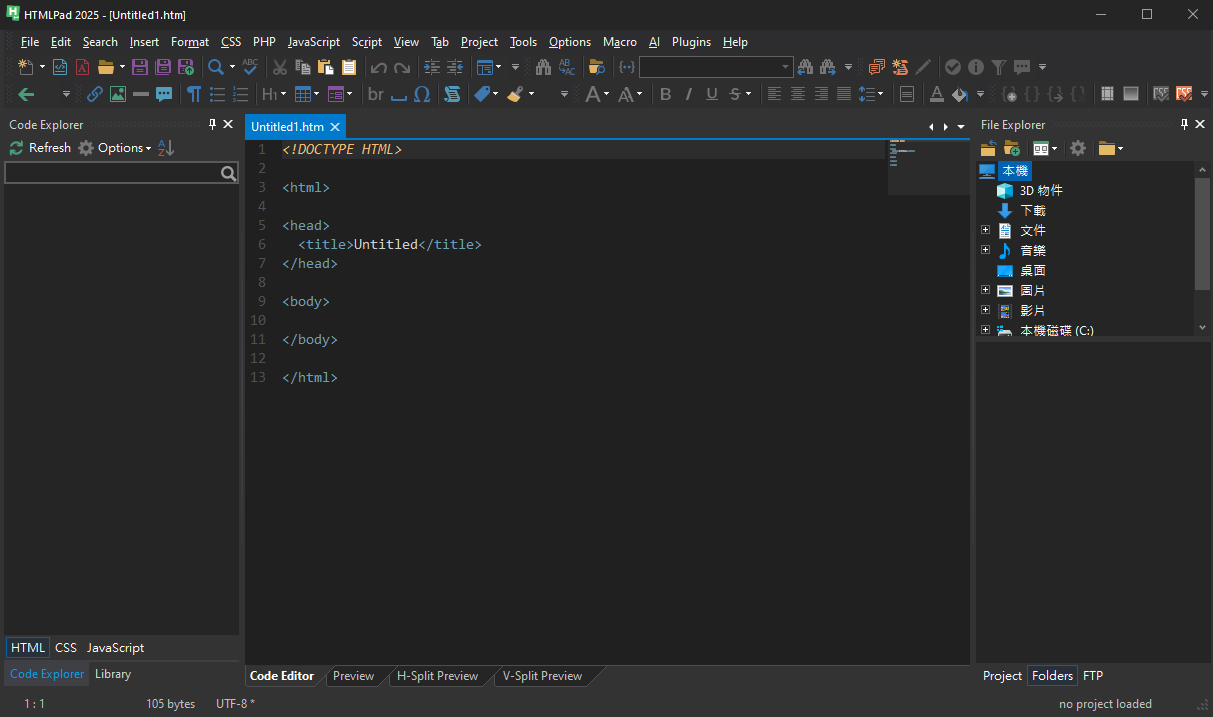Click the Save disk icon
Image resolution: width=1213 pixels, height=717 pixels.
[140, 67]
